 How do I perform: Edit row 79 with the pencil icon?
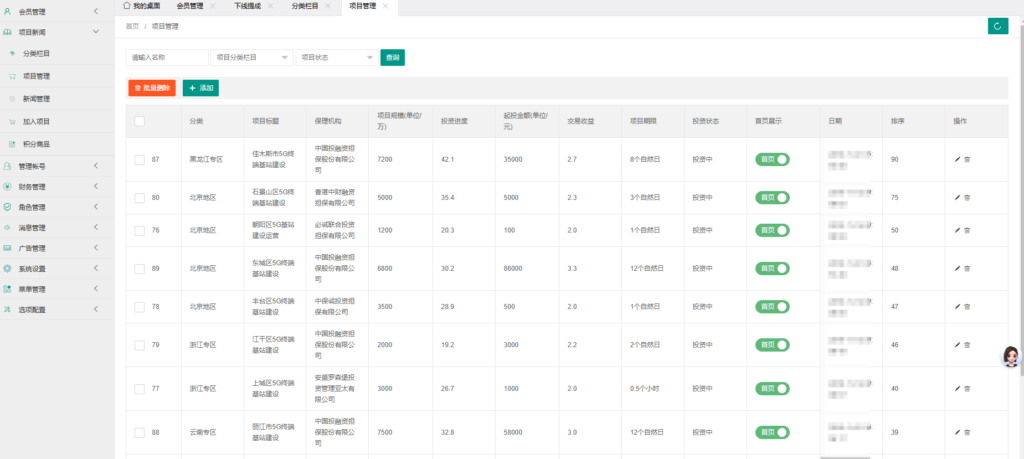click(x=957, y=345)
